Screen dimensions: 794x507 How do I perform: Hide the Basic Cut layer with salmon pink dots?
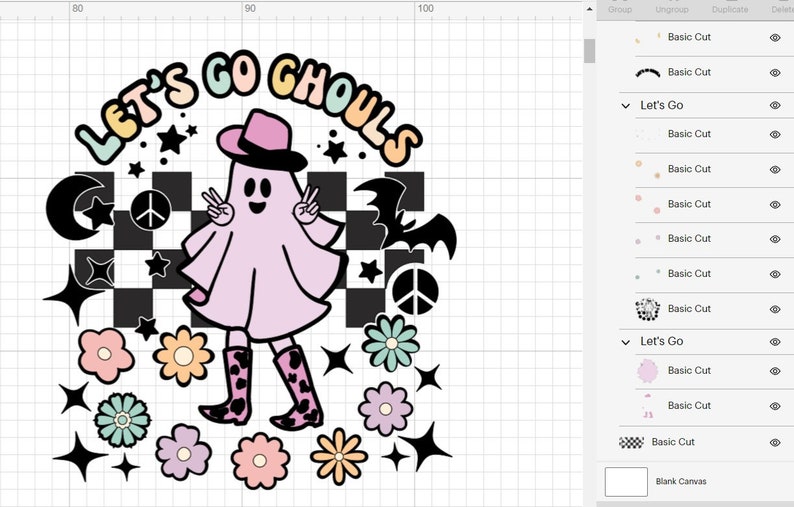pos(775,205)
